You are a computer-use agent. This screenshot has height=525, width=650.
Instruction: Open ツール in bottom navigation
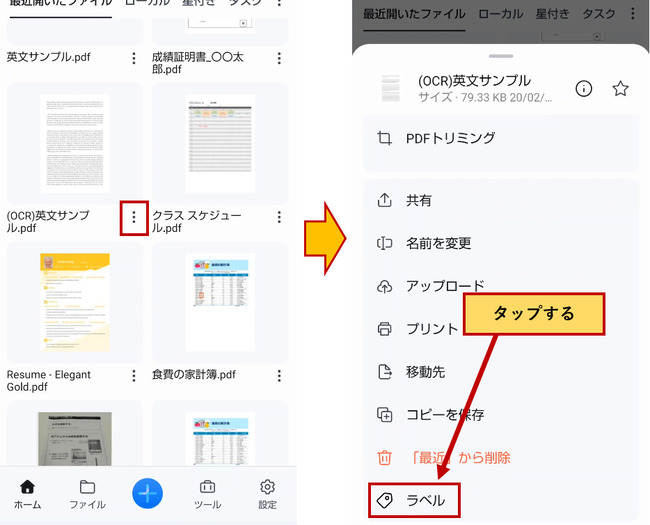point(207,495)
